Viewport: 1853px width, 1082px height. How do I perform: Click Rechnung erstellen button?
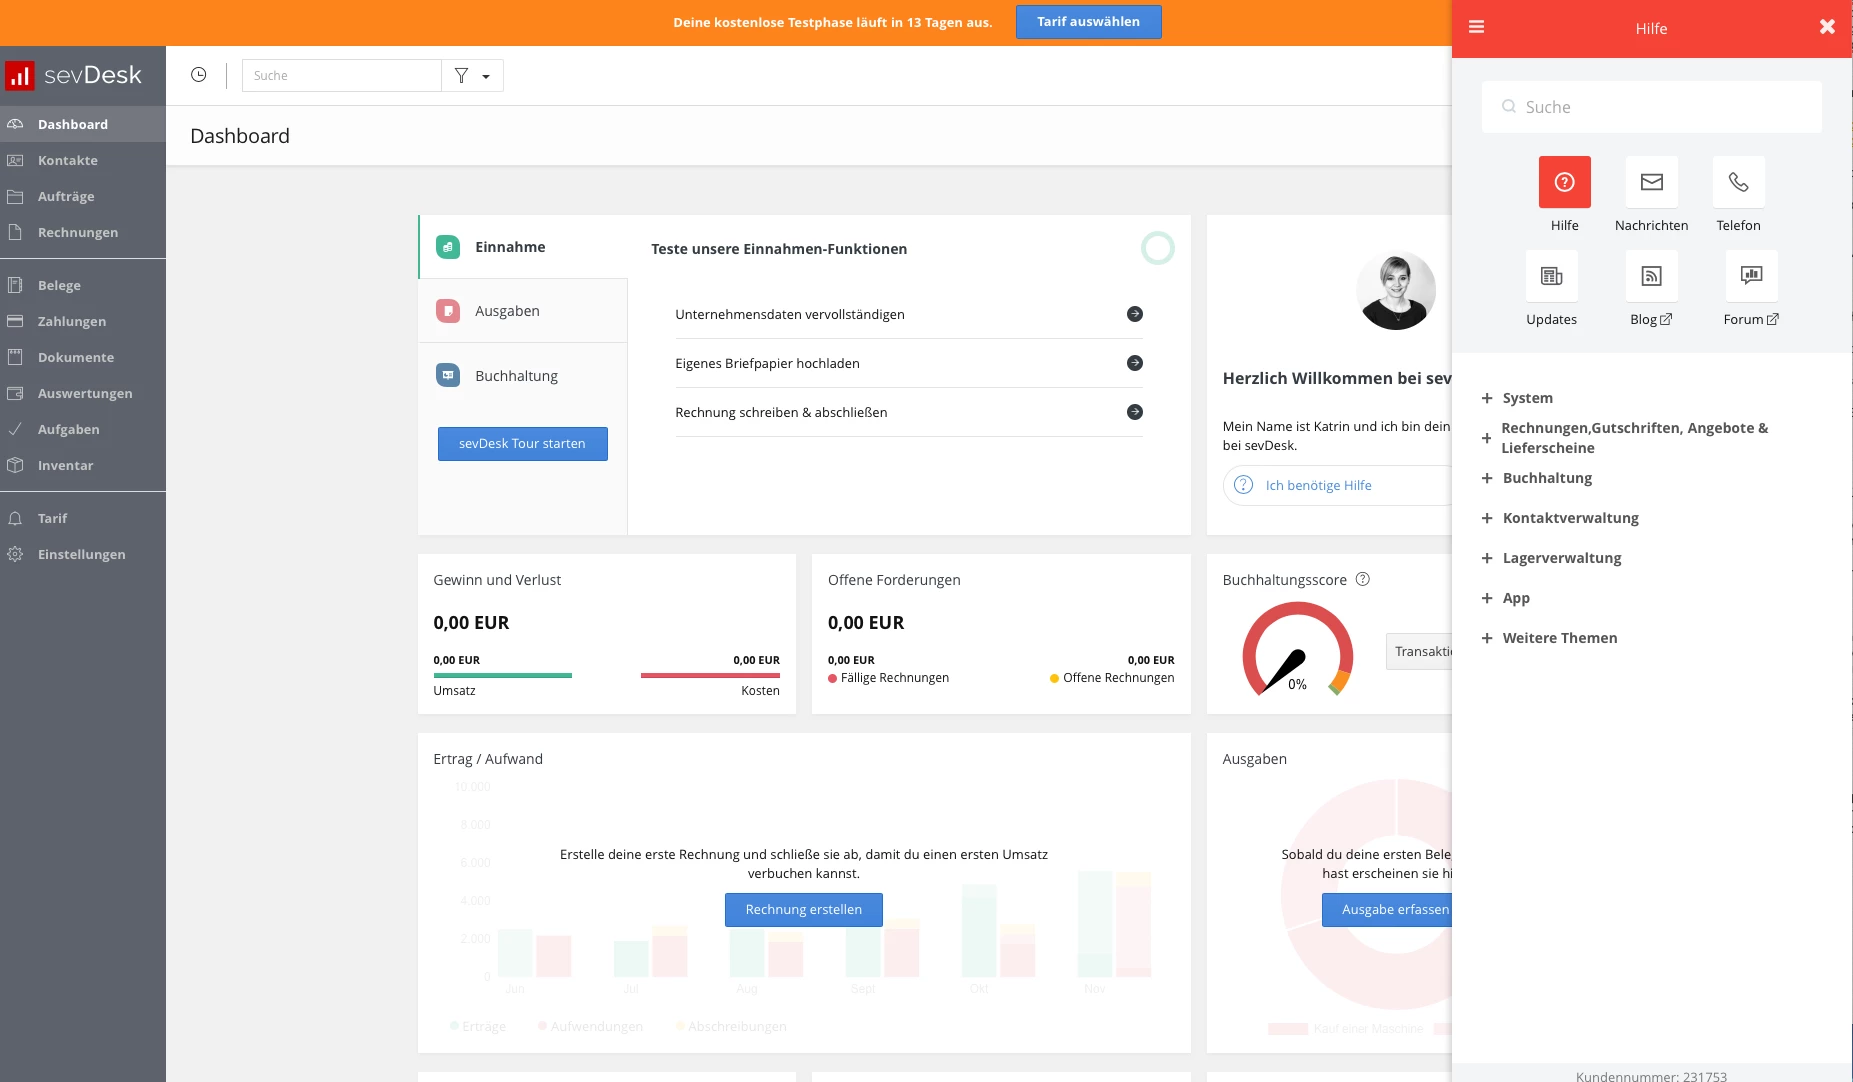pos(803,910)
